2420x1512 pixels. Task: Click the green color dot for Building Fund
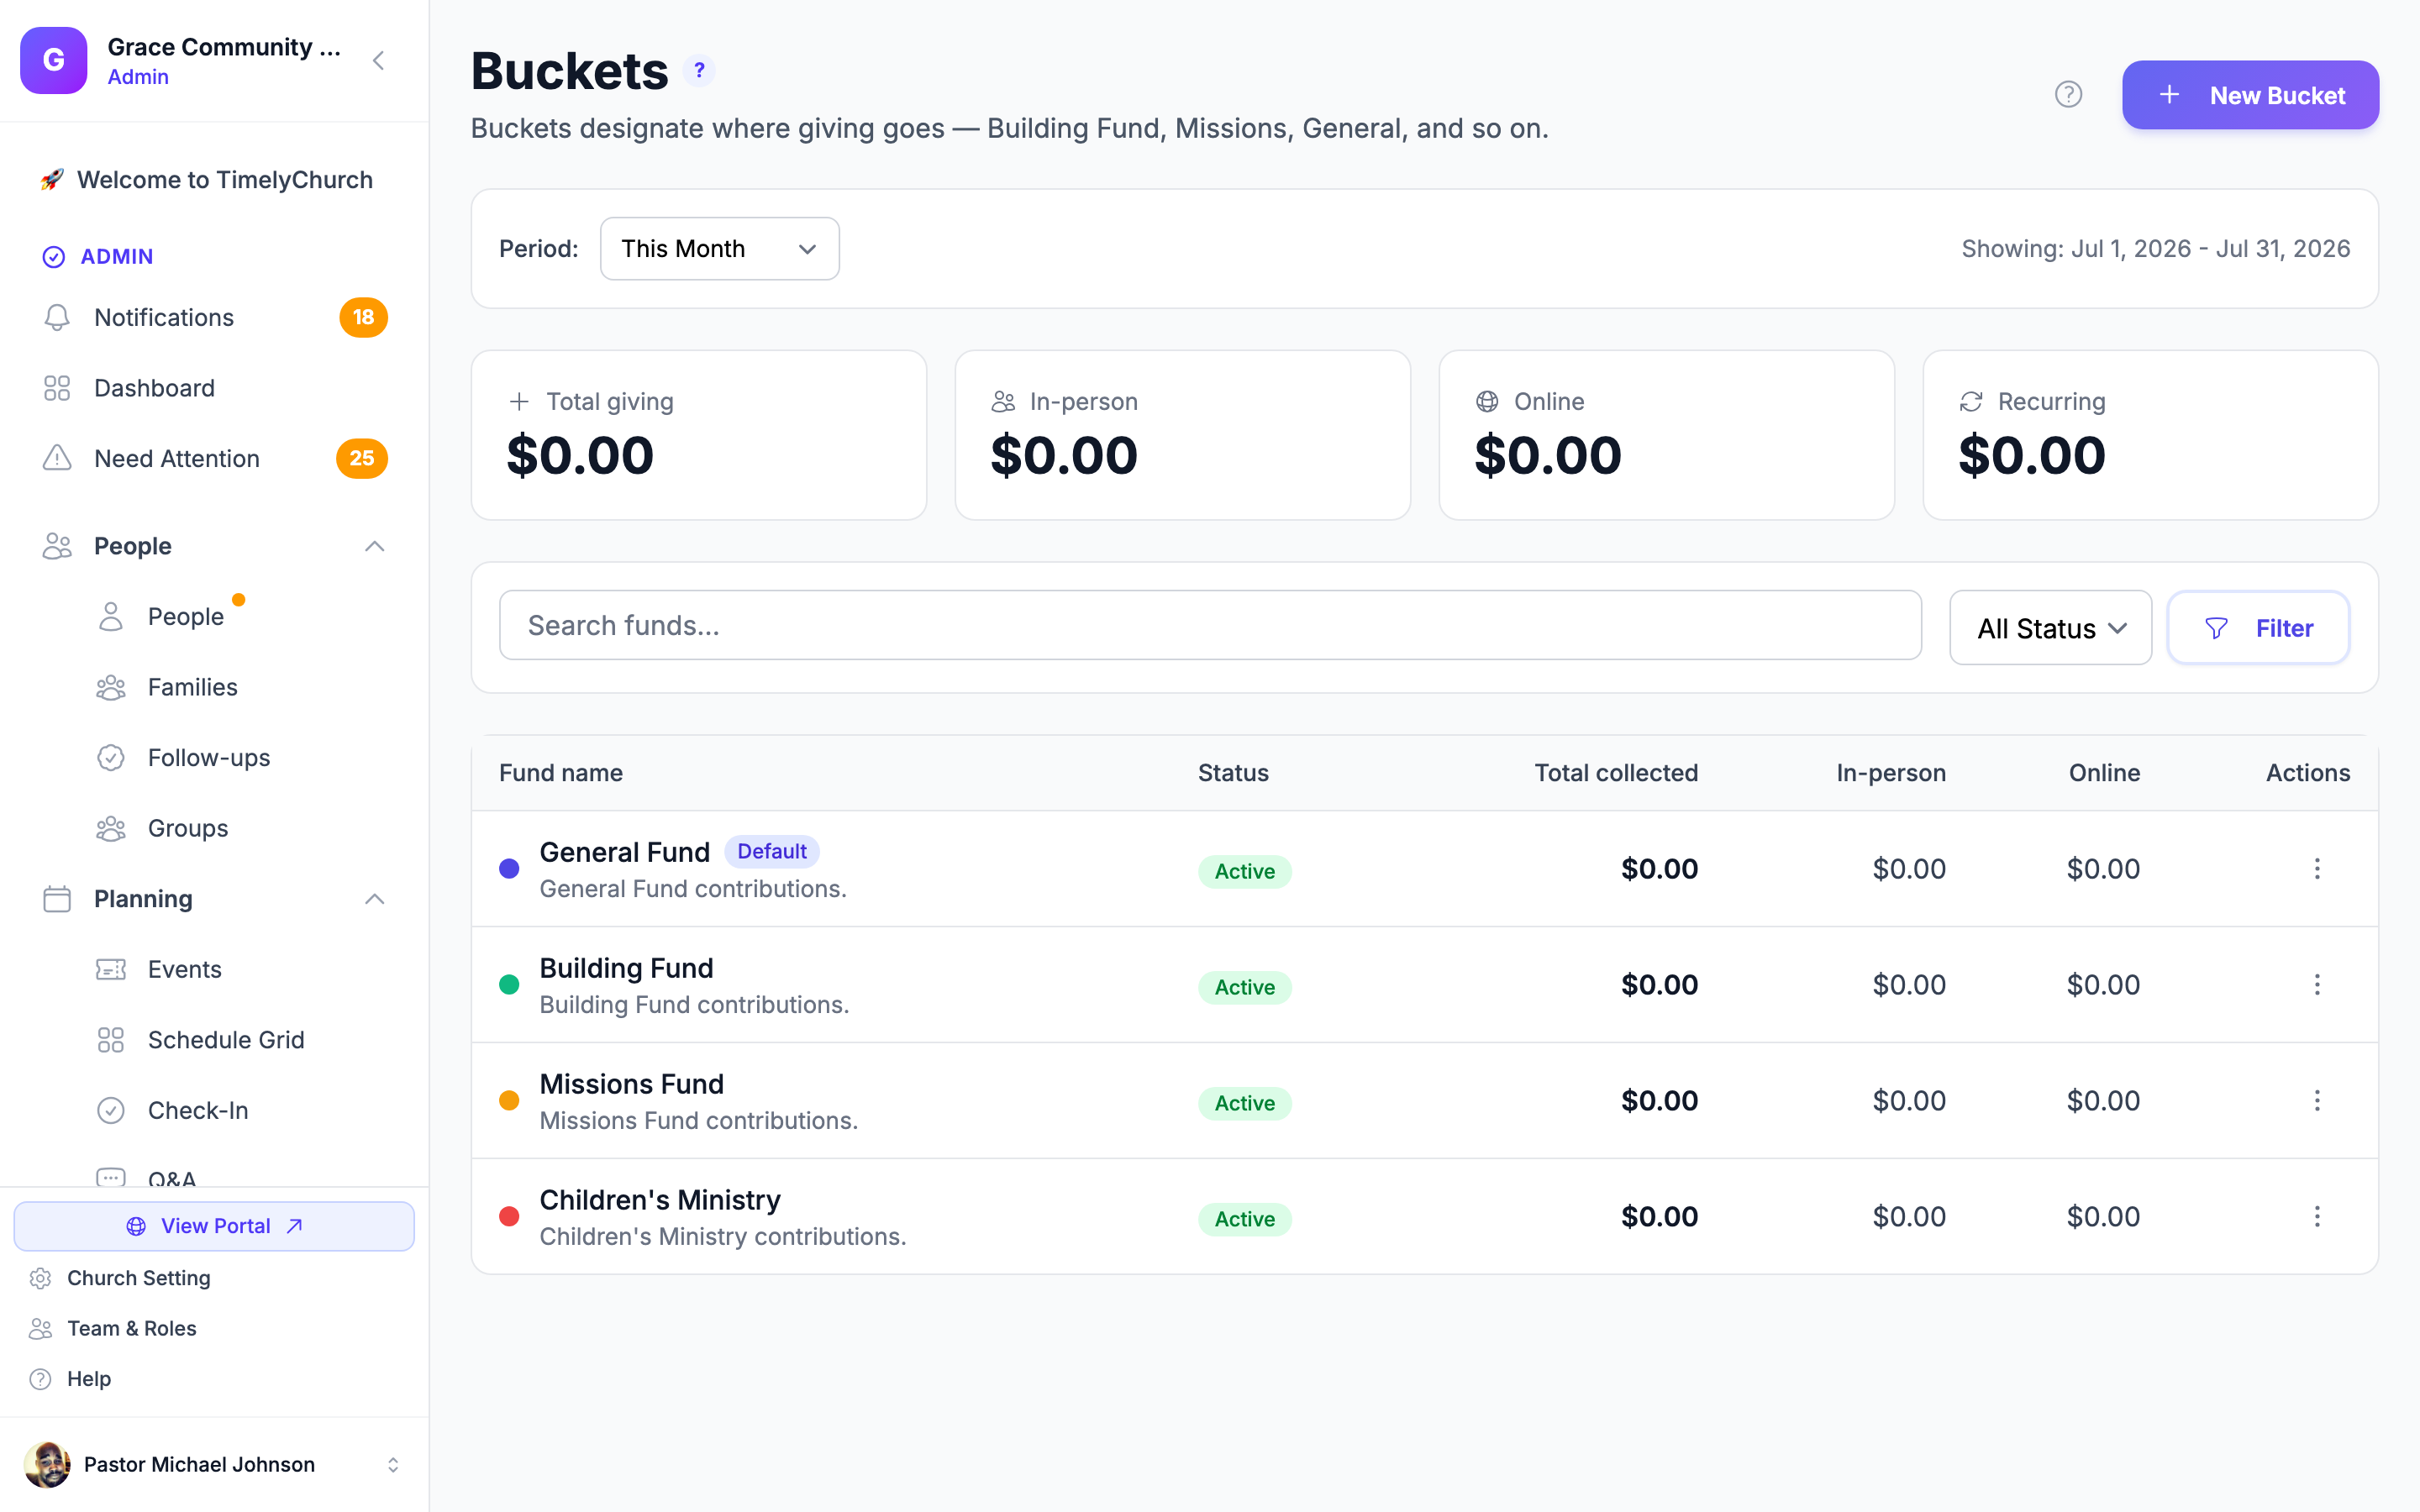pyautogui.click(x=509, y=984)
